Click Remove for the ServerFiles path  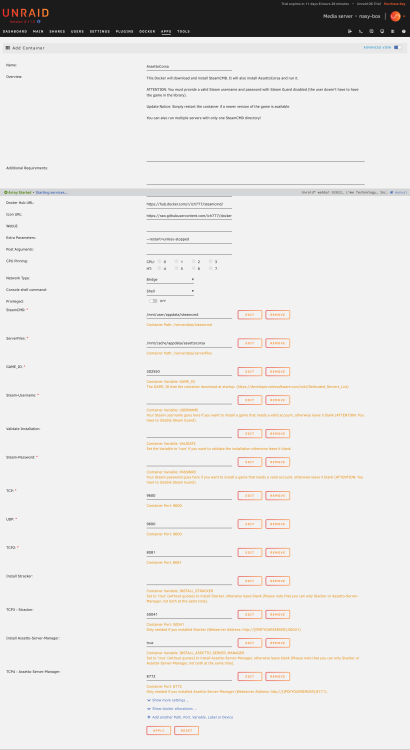pyautogui.click(x=277, y=343)
